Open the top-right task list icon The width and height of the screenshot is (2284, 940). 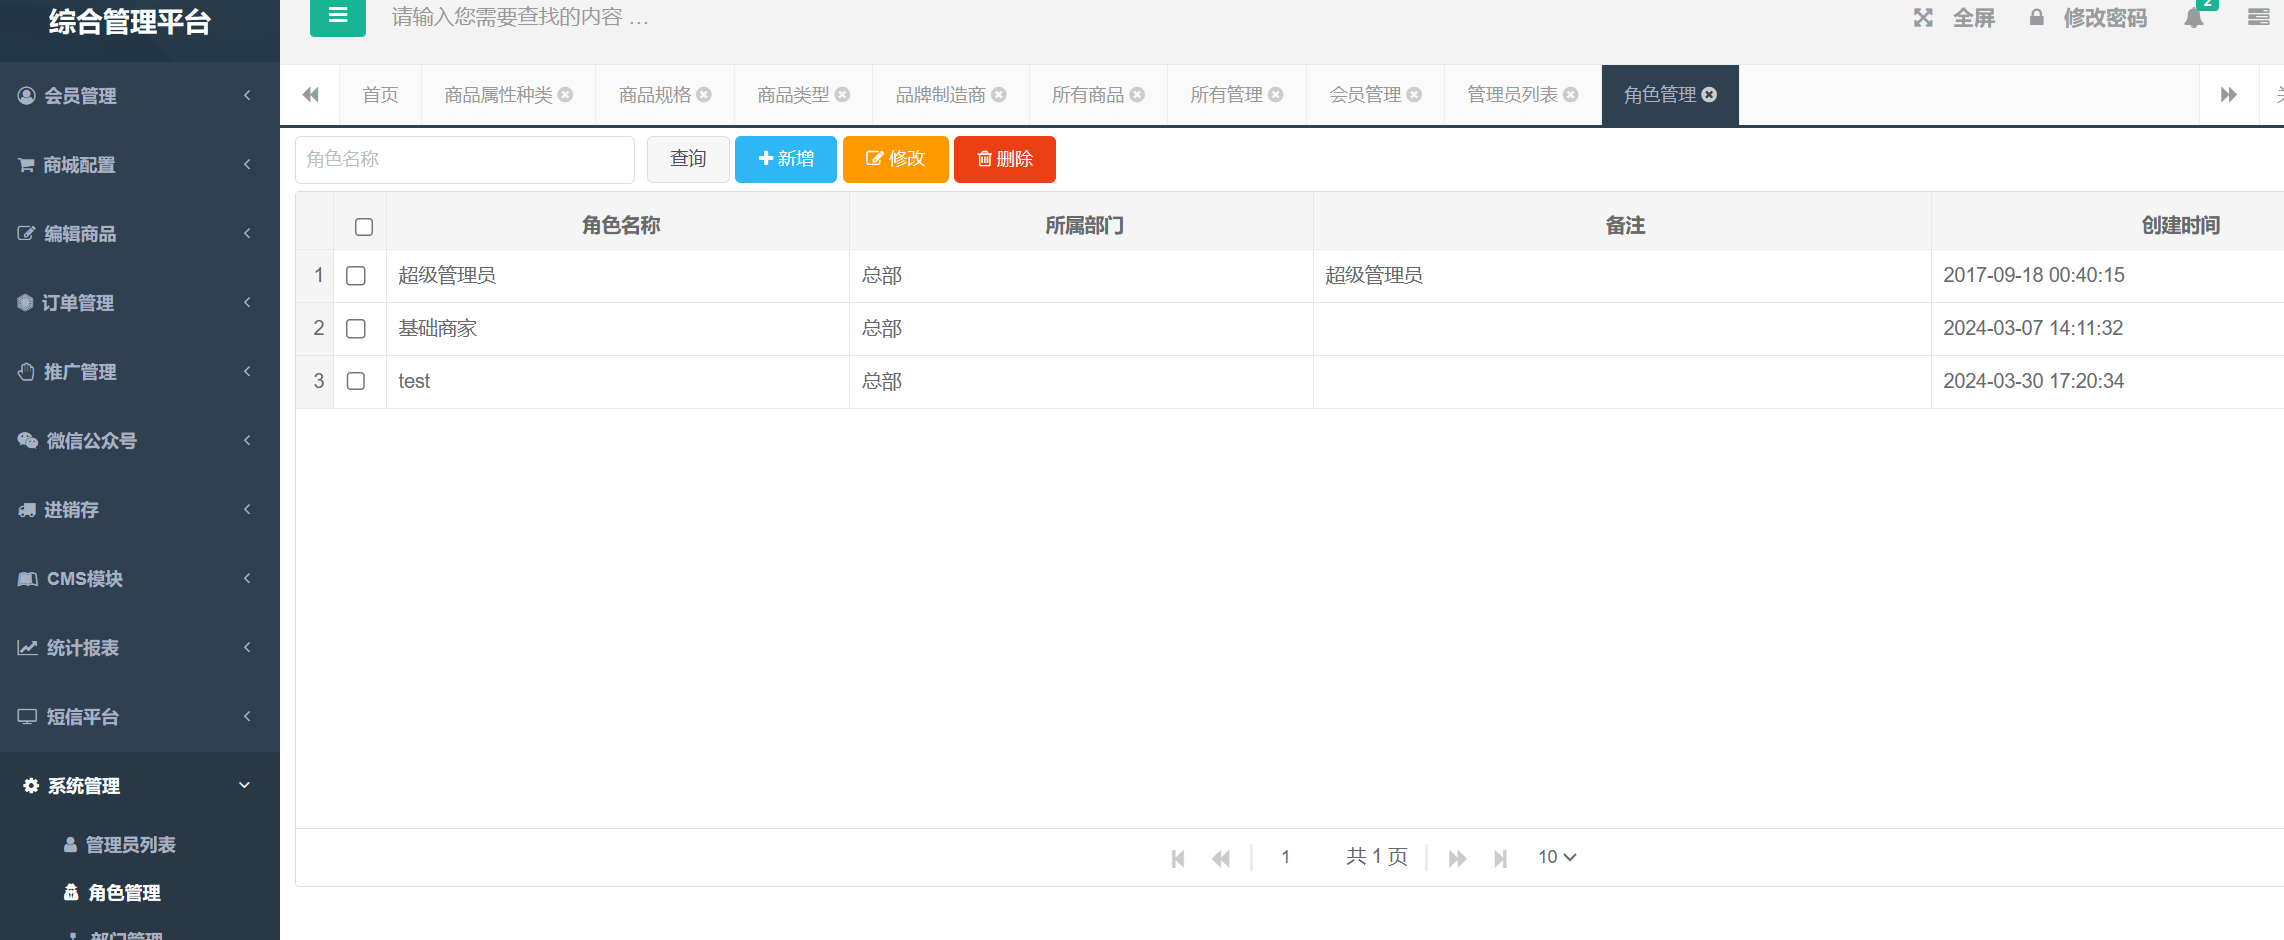pos(2258,18)
